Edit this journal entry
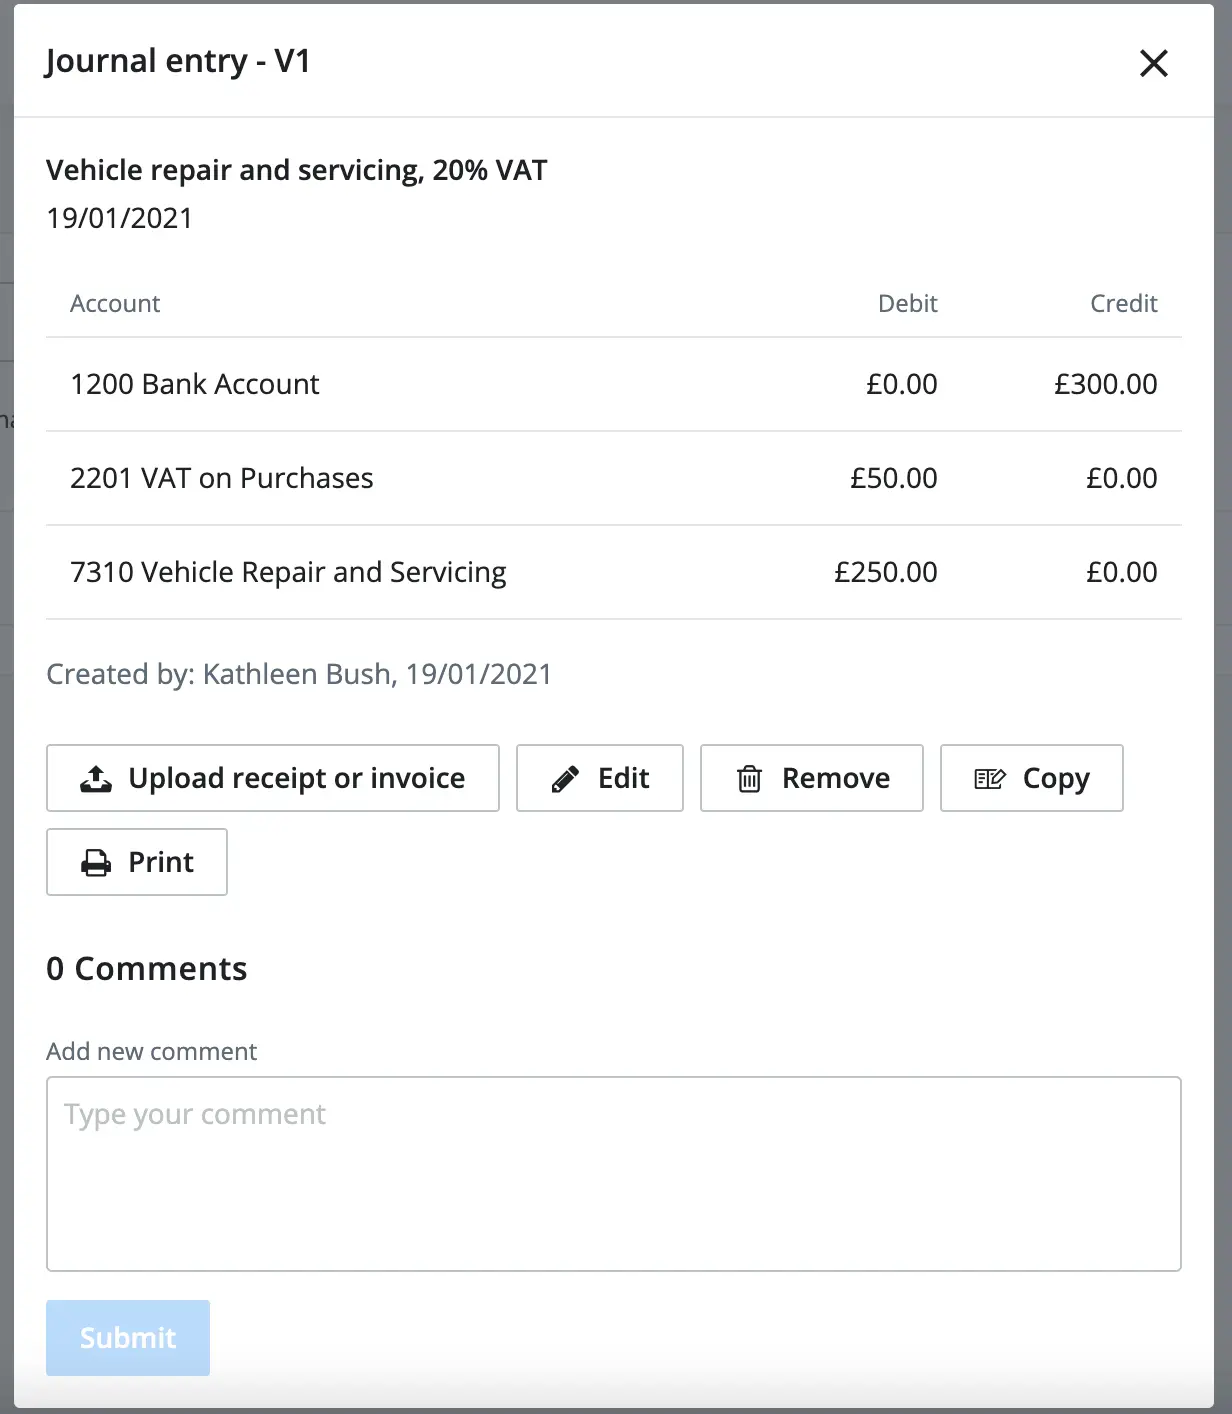The image size is (1232, 1414). (600, 778)
